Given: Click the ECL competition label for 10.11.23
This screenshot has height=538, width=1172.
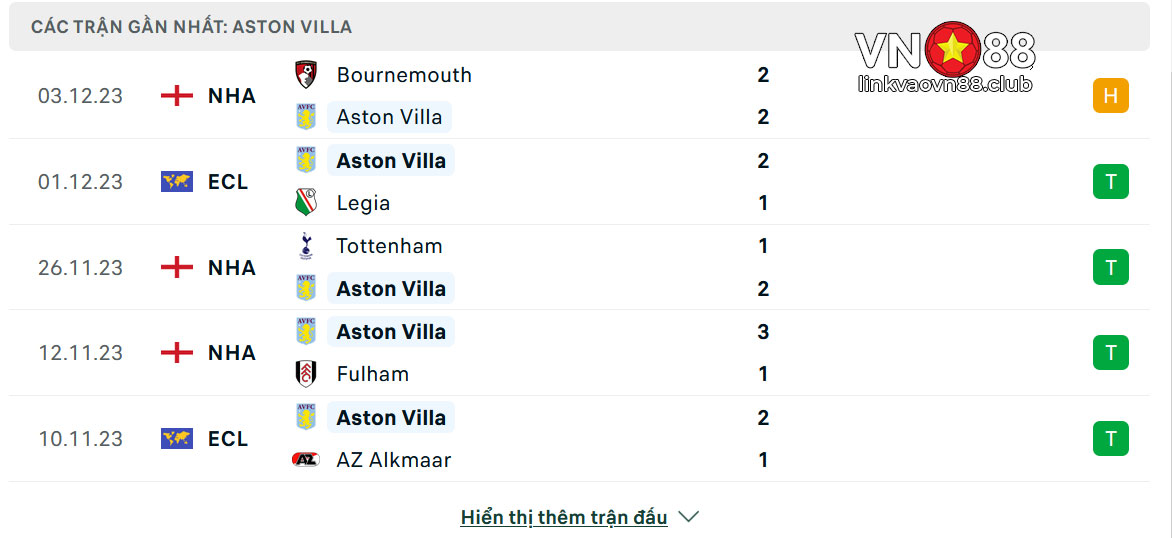Looking at the screenshot, I should pyautogui.click(x=228, y=439).
